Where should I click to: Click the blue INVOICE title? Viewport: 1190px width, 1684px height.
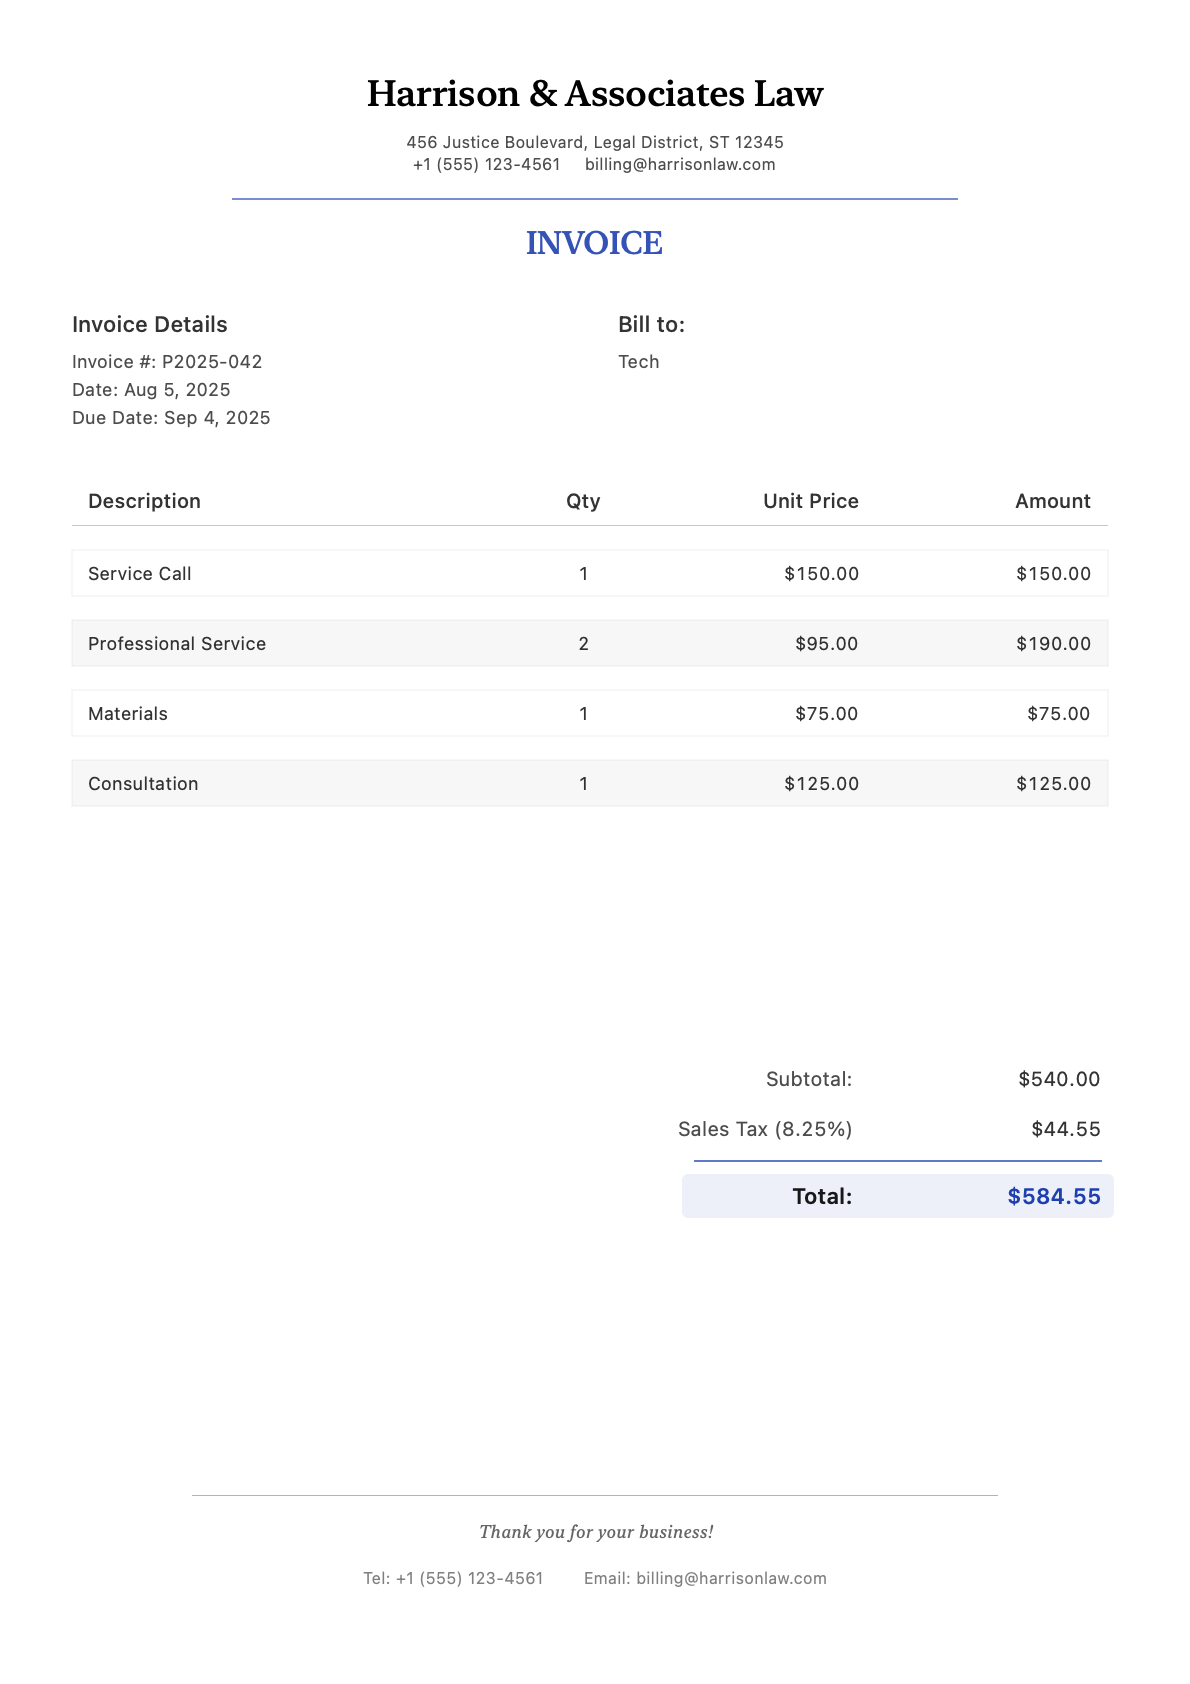click(x=595, y=243)
